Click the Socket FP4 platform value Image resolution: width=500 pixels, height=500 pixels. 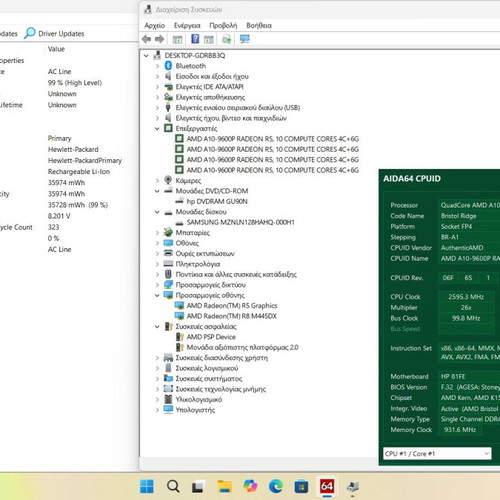(456, 227)
